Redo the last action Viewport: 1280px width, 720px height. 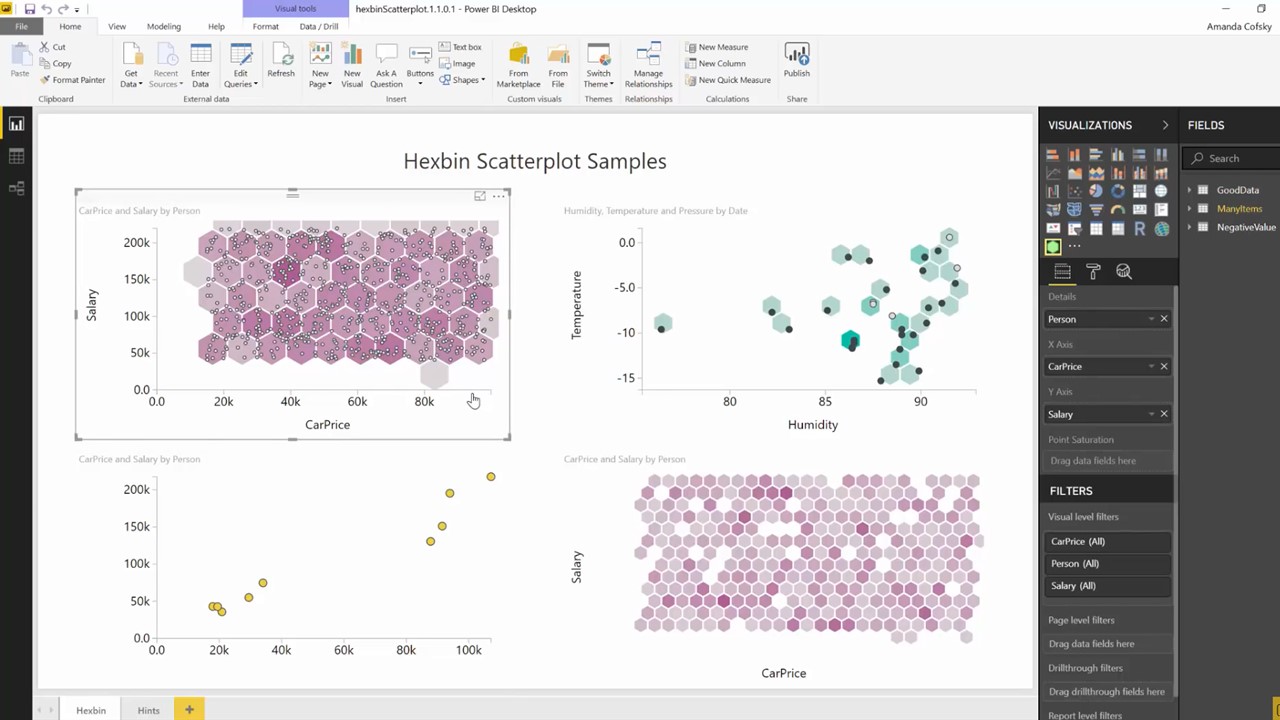point(62,9)
